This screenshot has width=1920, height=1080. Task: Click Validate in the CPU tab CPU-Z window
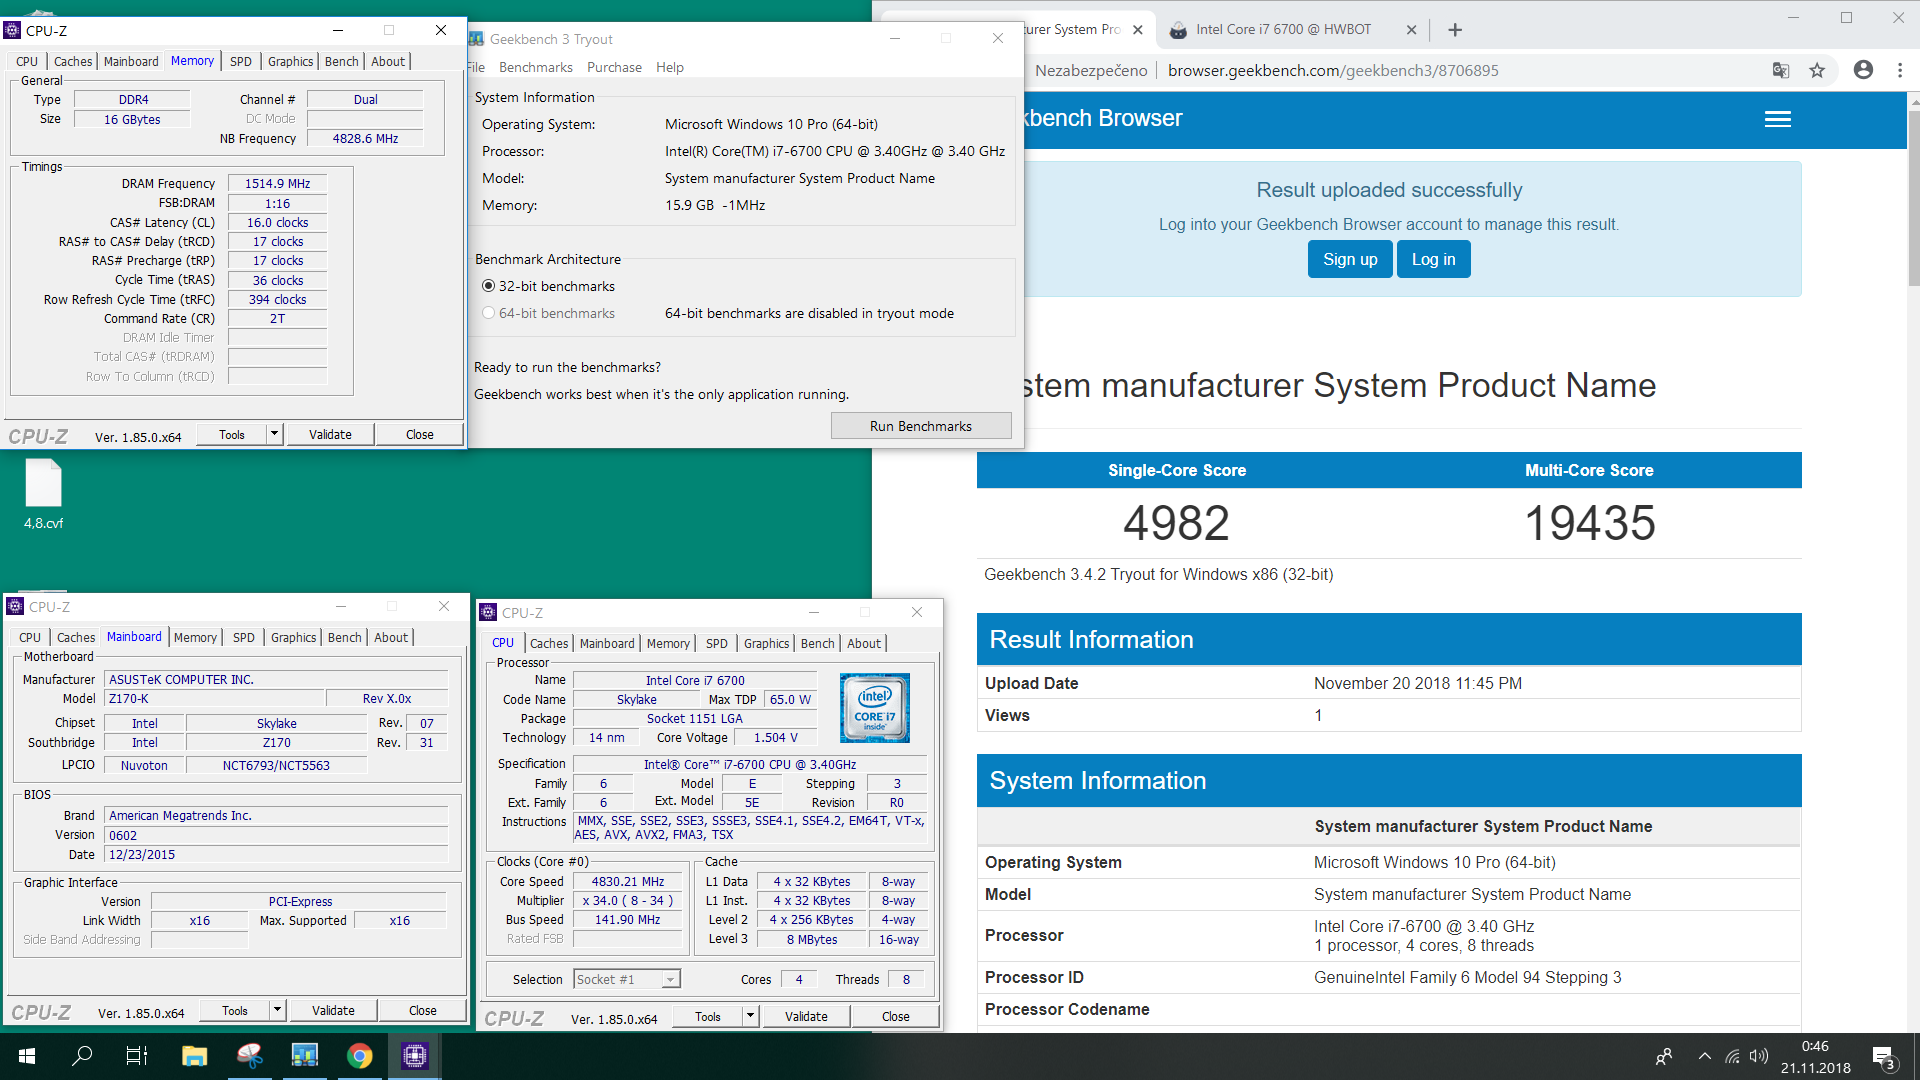pos(806,1016)
